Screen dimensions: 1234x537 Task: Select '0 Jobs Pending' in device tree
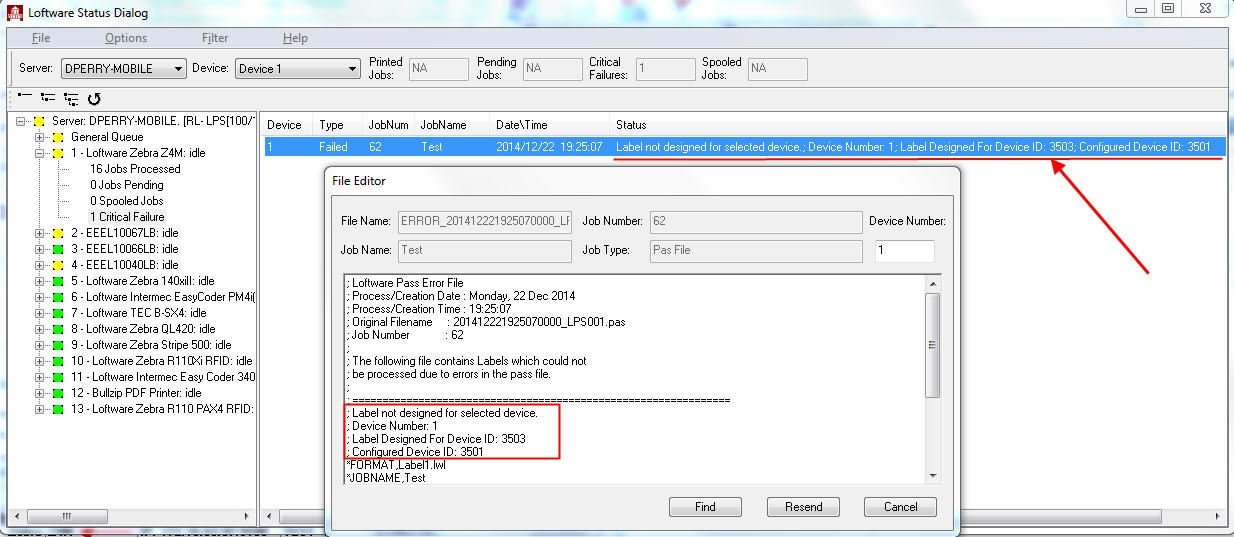tap(126, 185)
